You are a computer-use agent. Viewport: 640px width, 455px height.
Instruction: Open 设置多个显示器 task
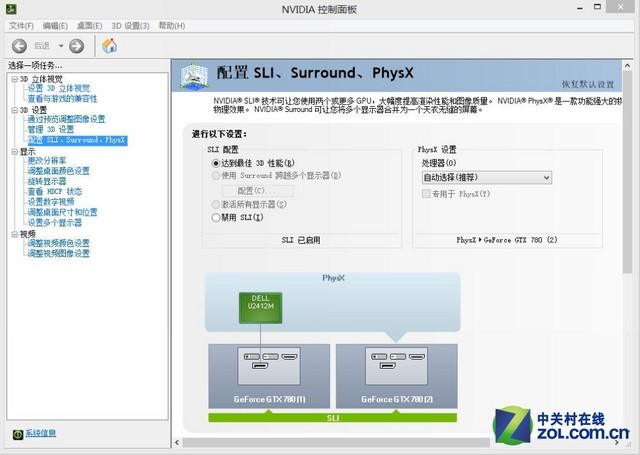[55, 222]
